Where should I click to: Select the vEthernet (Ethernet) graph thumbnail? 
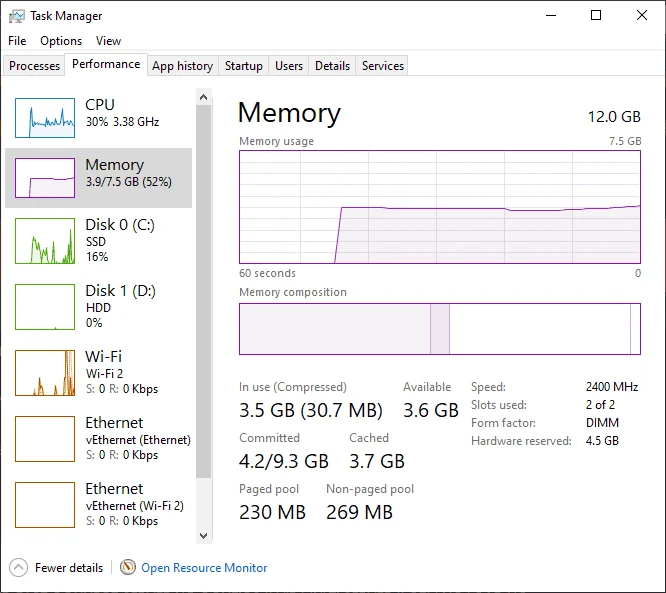coord(45,439)
